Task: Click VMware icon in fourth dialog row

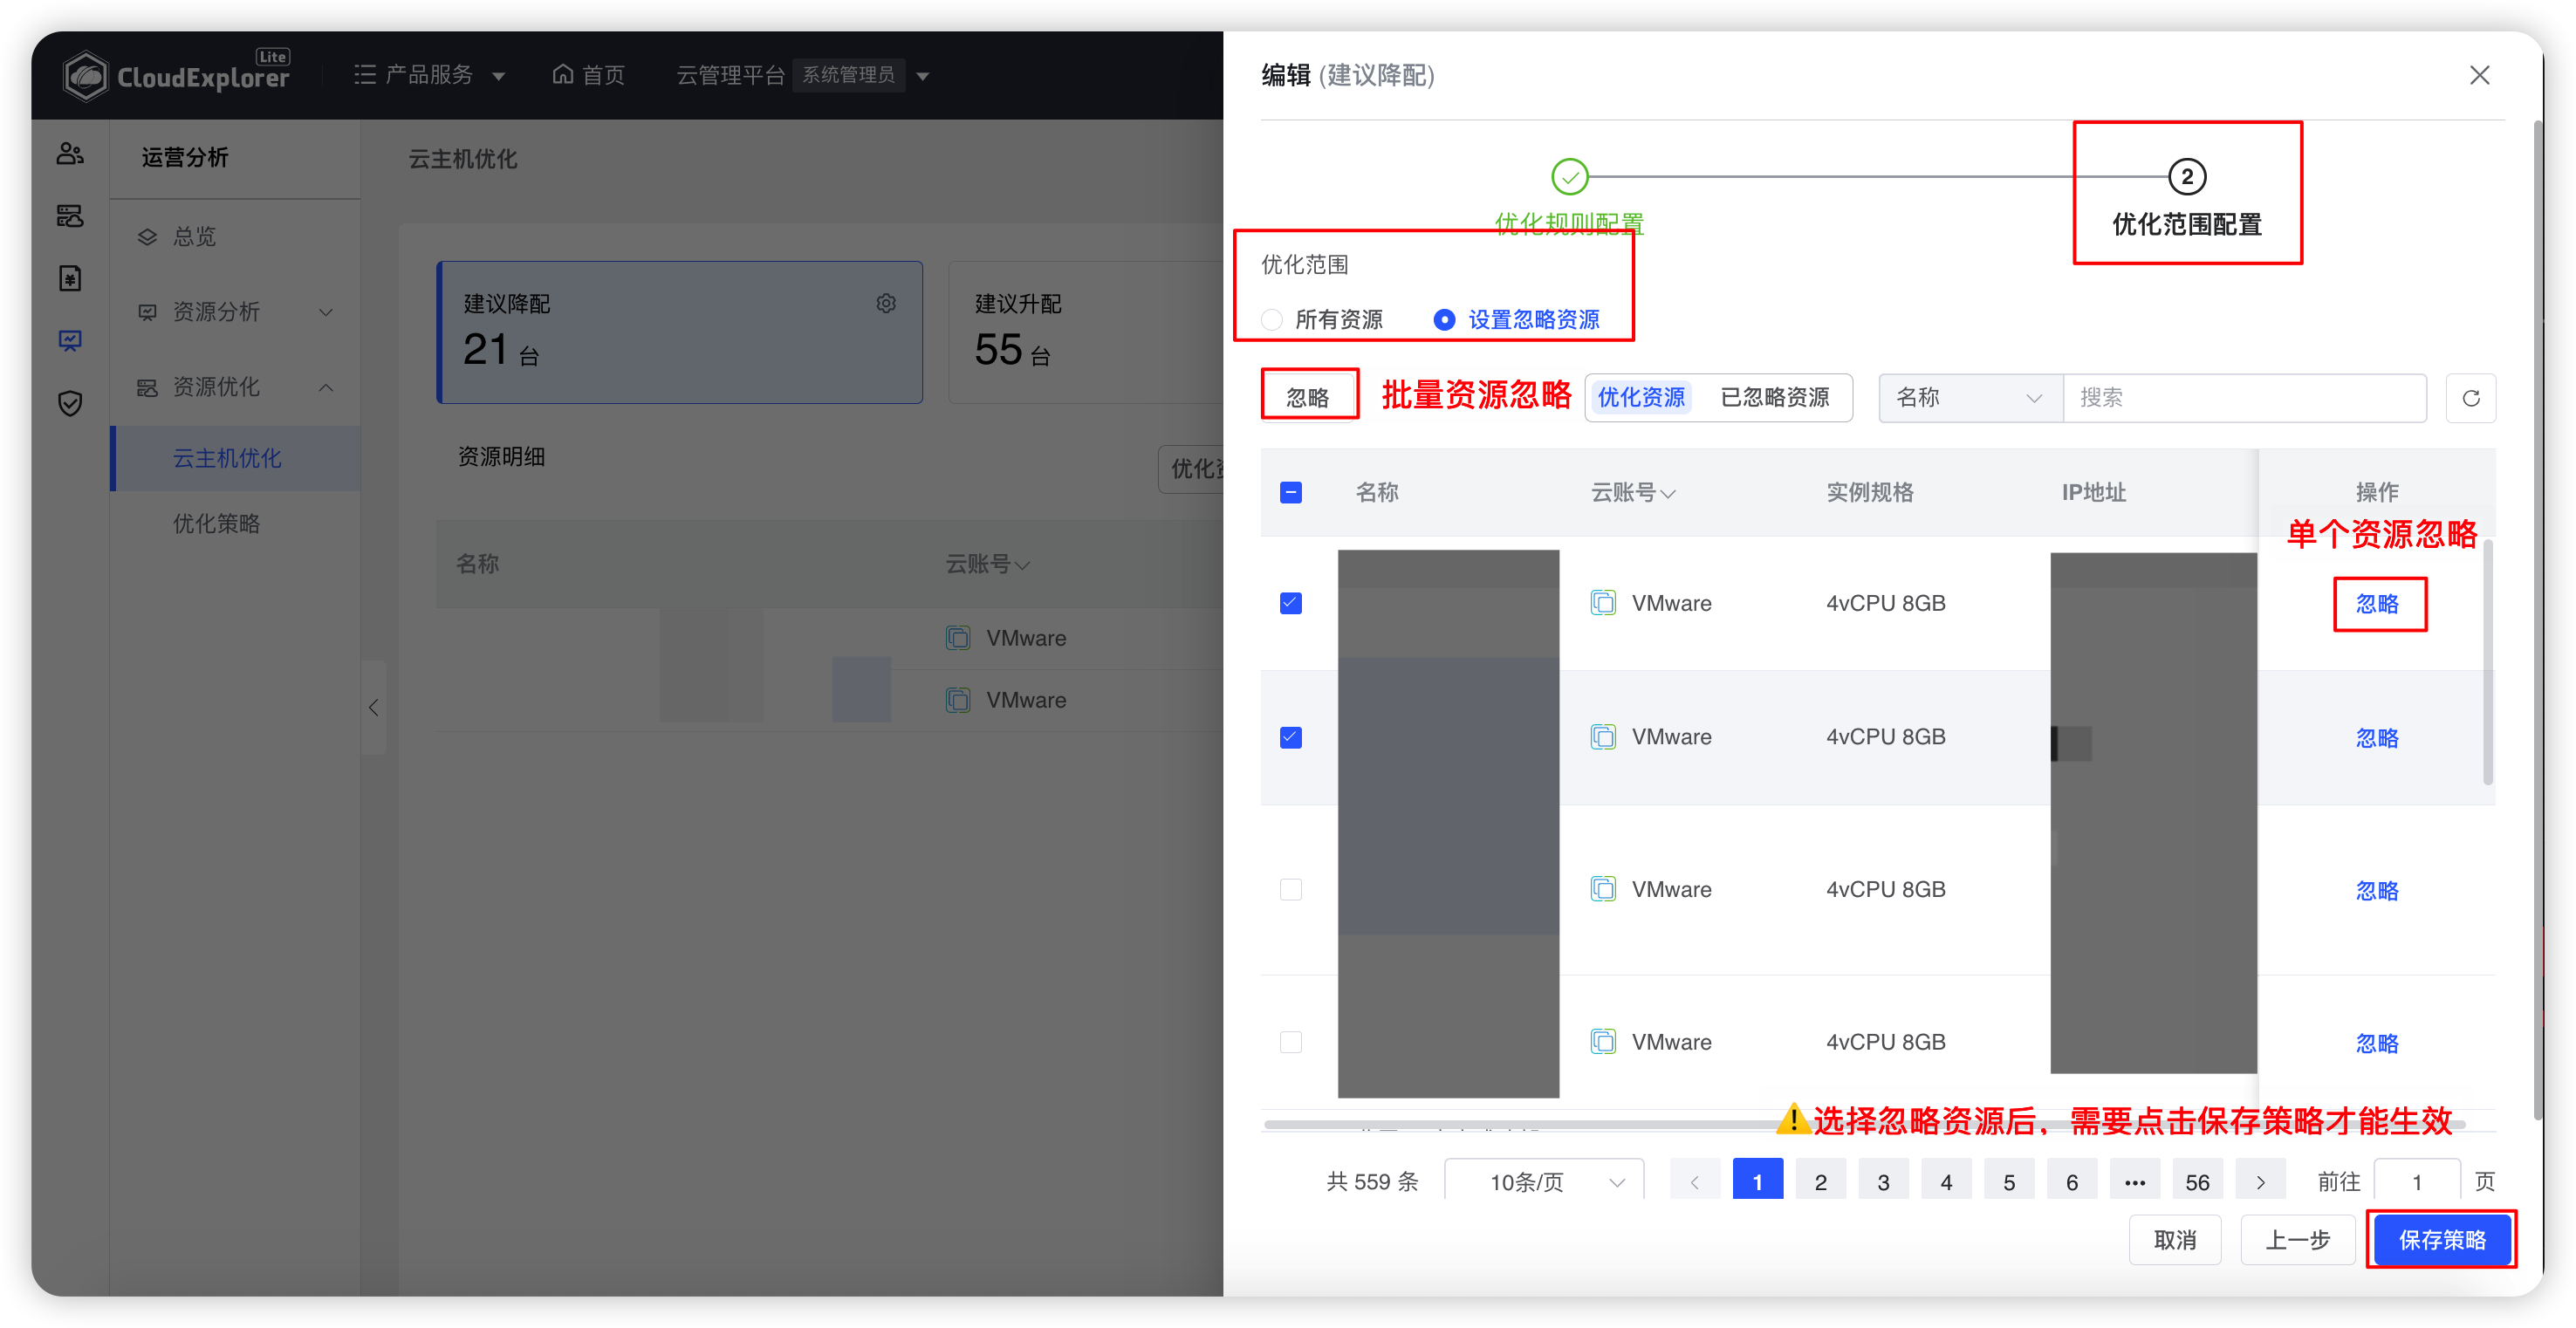Action: (x=1603, y=1042)
